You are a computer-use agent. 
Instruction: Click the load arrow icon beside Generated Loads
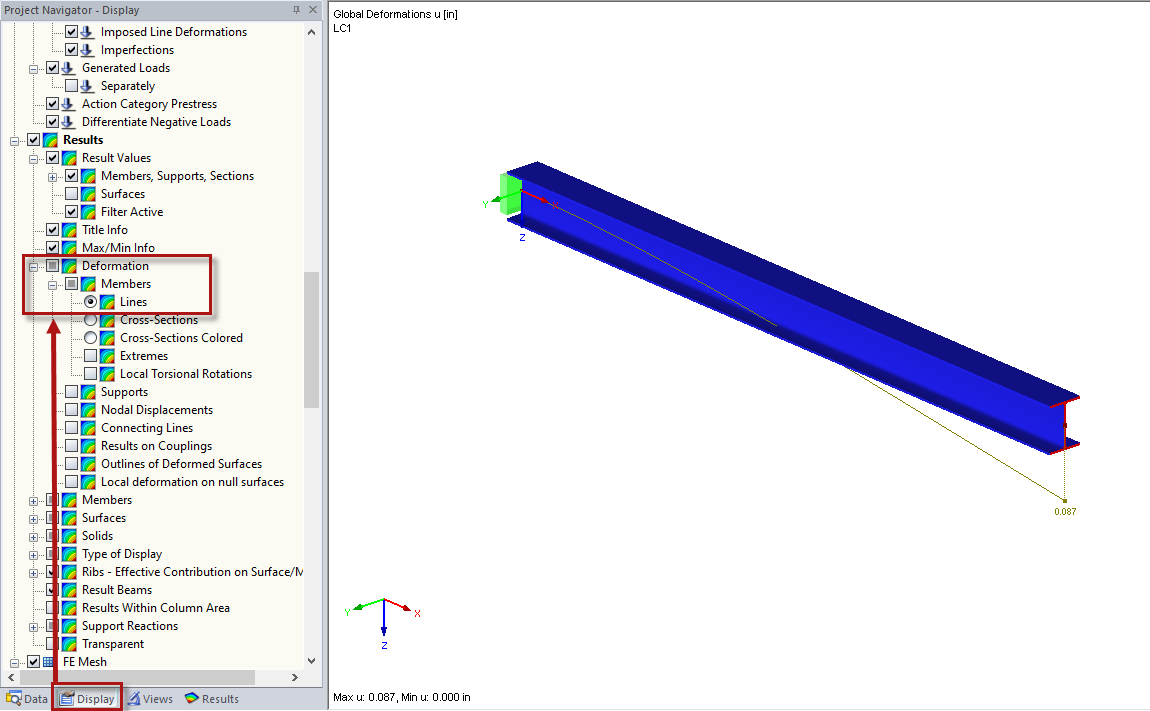(x=67, y=67)
